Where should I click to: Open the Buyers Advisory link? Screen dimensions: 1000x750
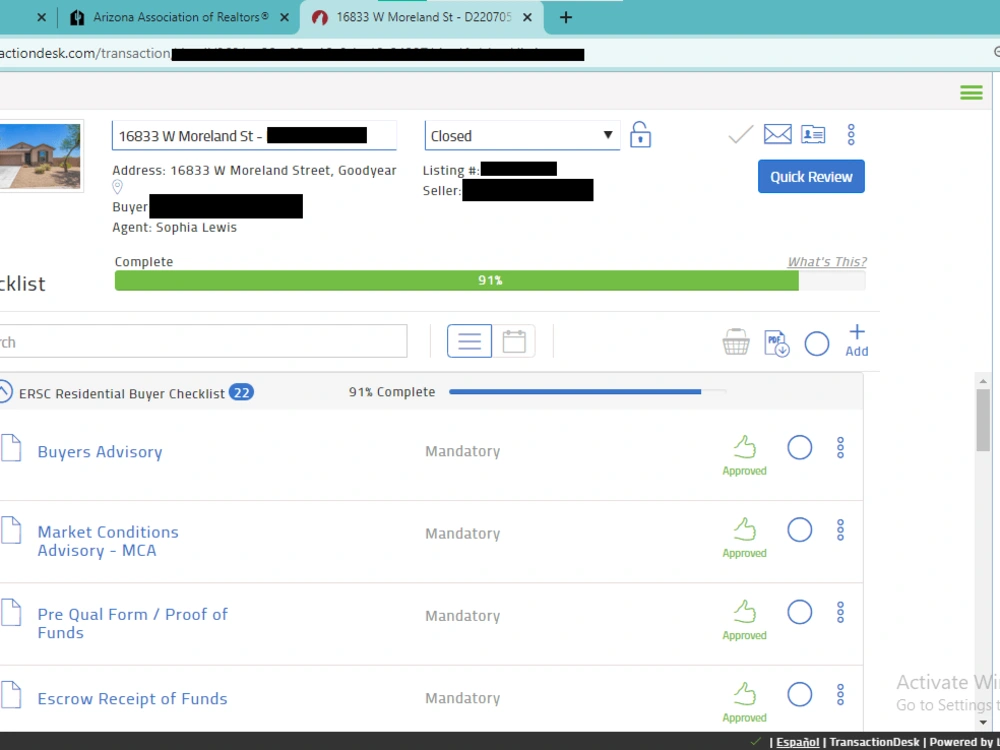100,452
